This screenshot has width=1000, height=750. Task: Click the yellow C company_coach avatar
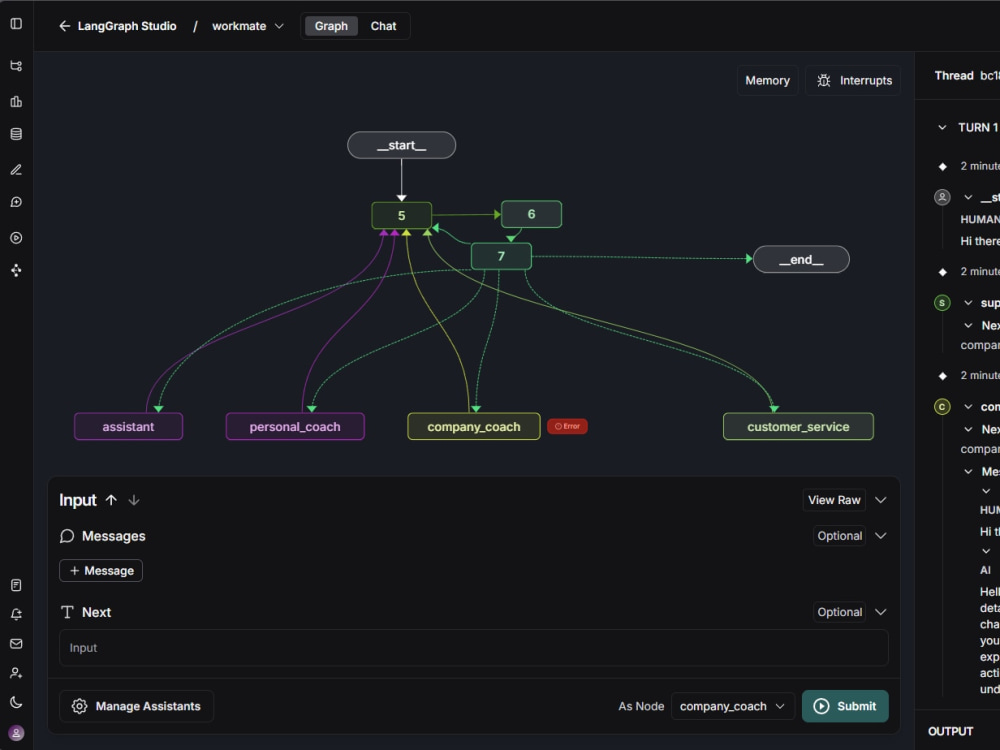coord(942,407)
